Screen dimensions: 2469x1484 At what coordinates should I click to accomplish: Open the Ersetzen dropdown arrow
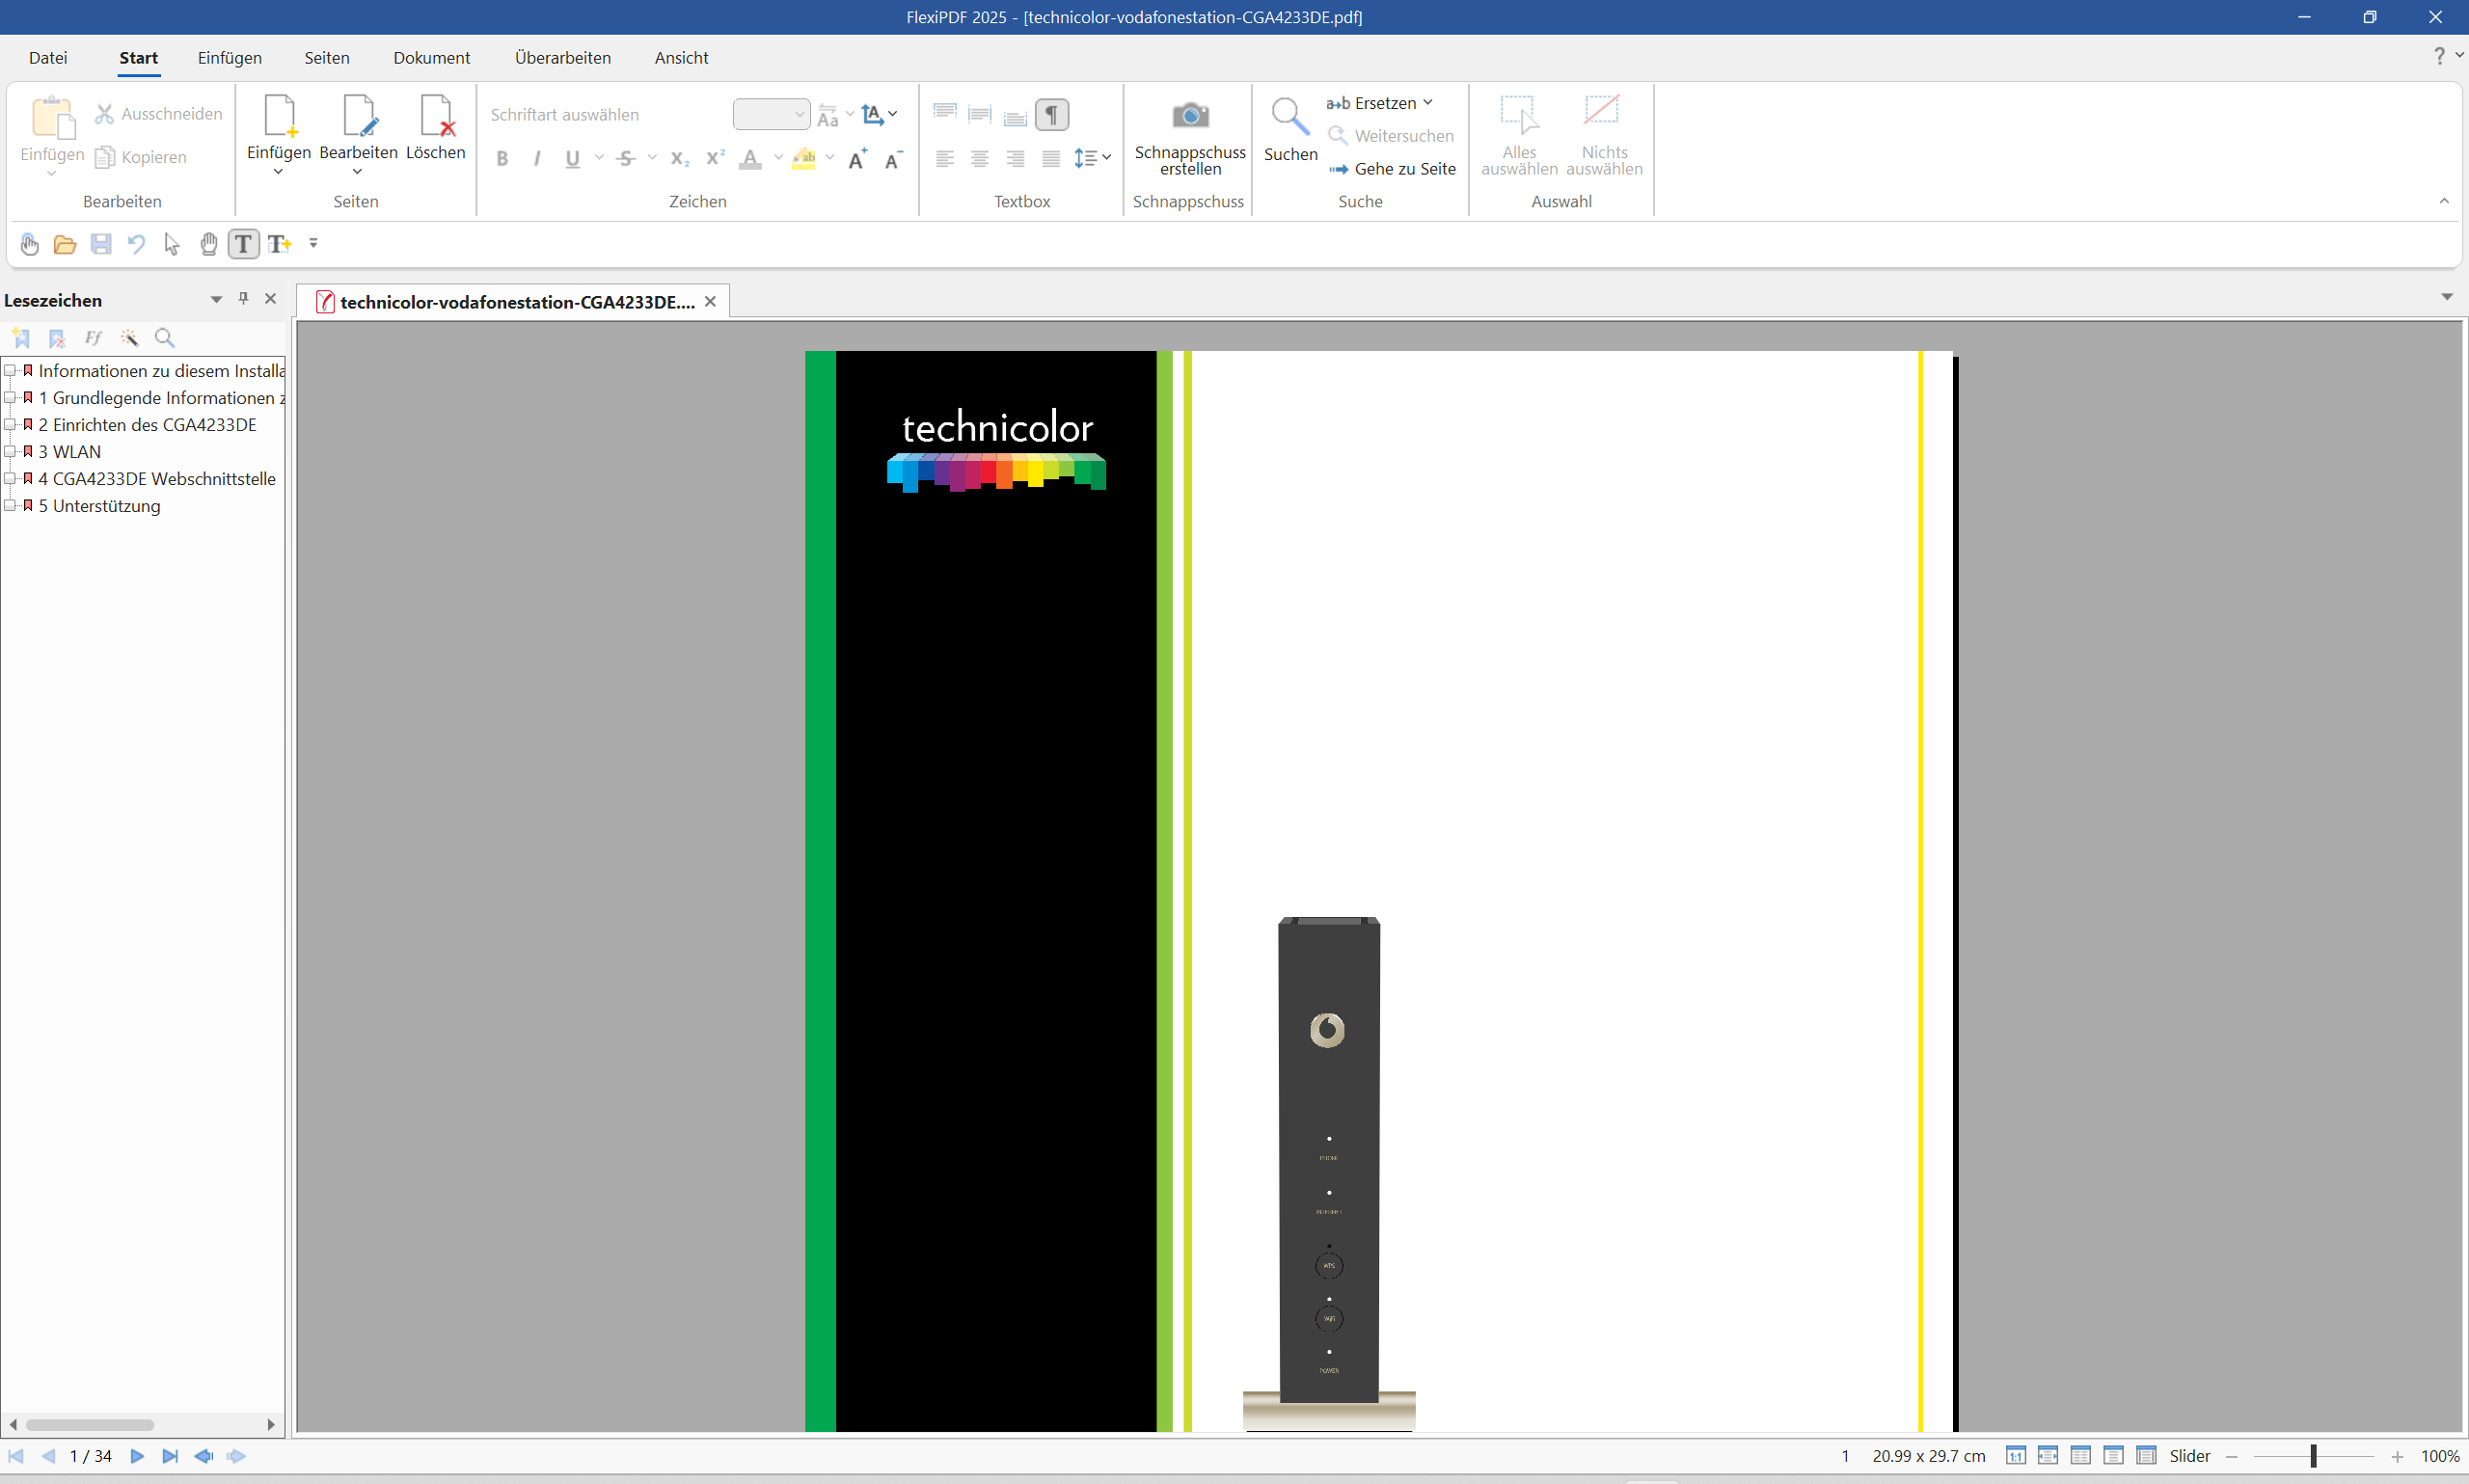coord(1428,103)
